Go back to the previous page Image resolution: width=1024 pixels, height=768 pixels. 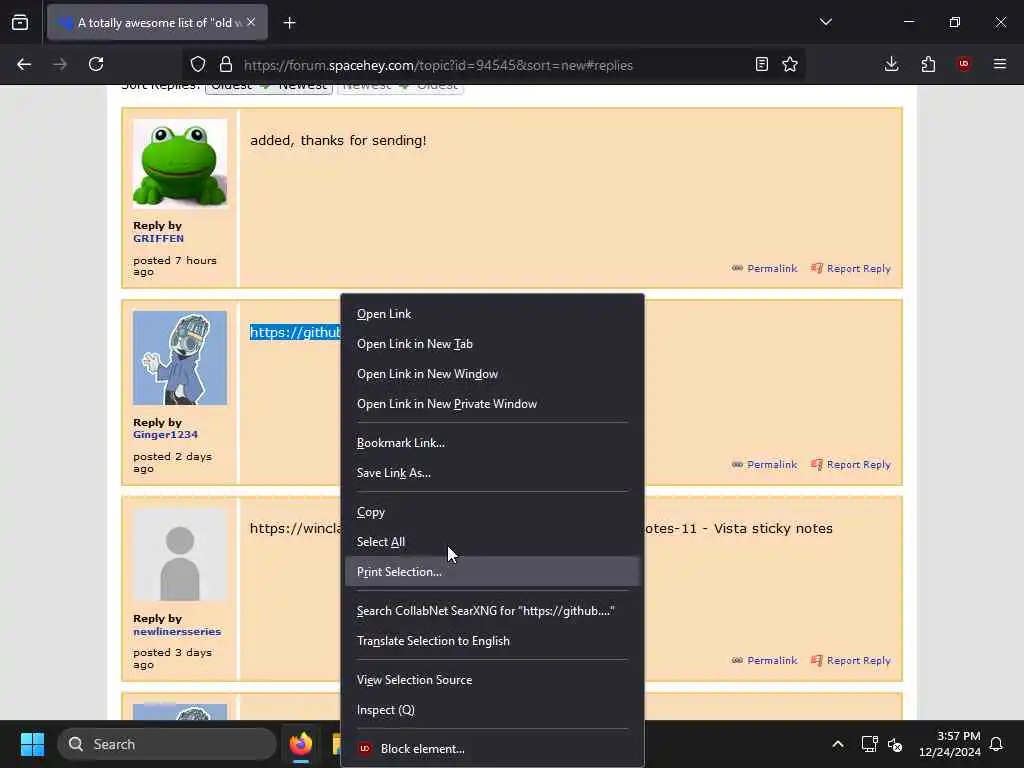[x=24, y=64]
